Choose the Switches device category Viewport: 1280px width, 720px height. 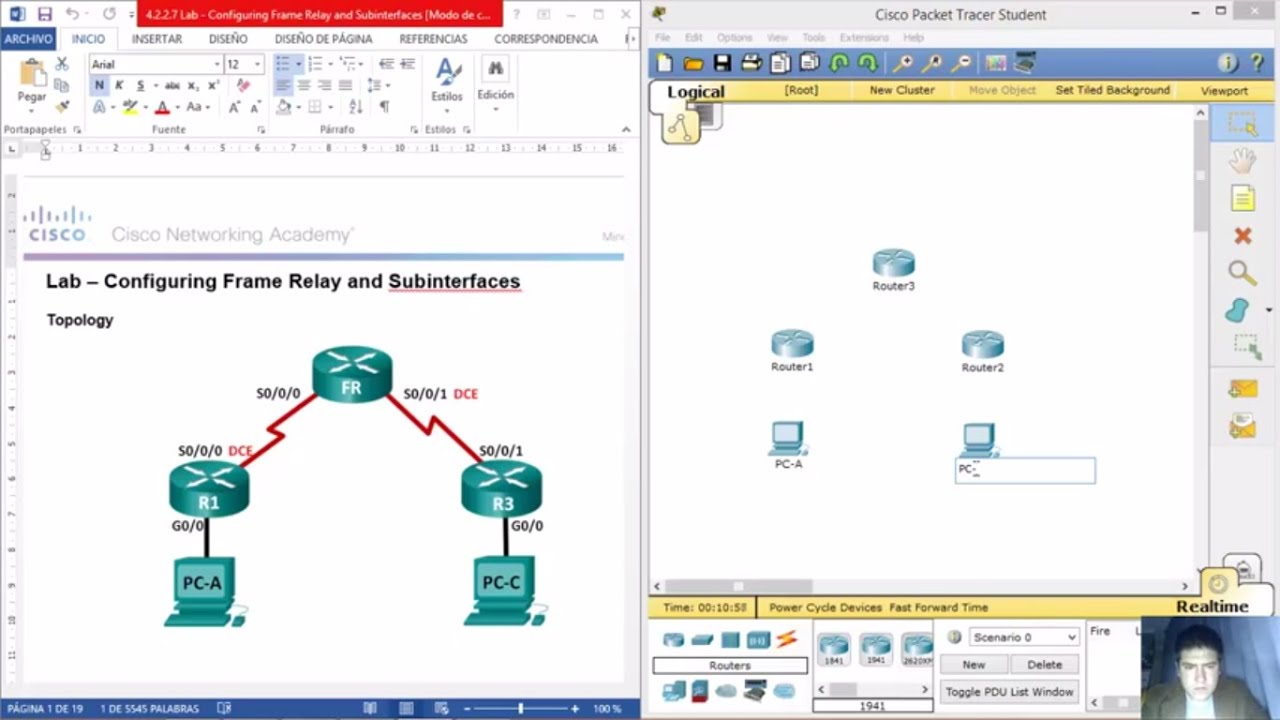[702, 639]
